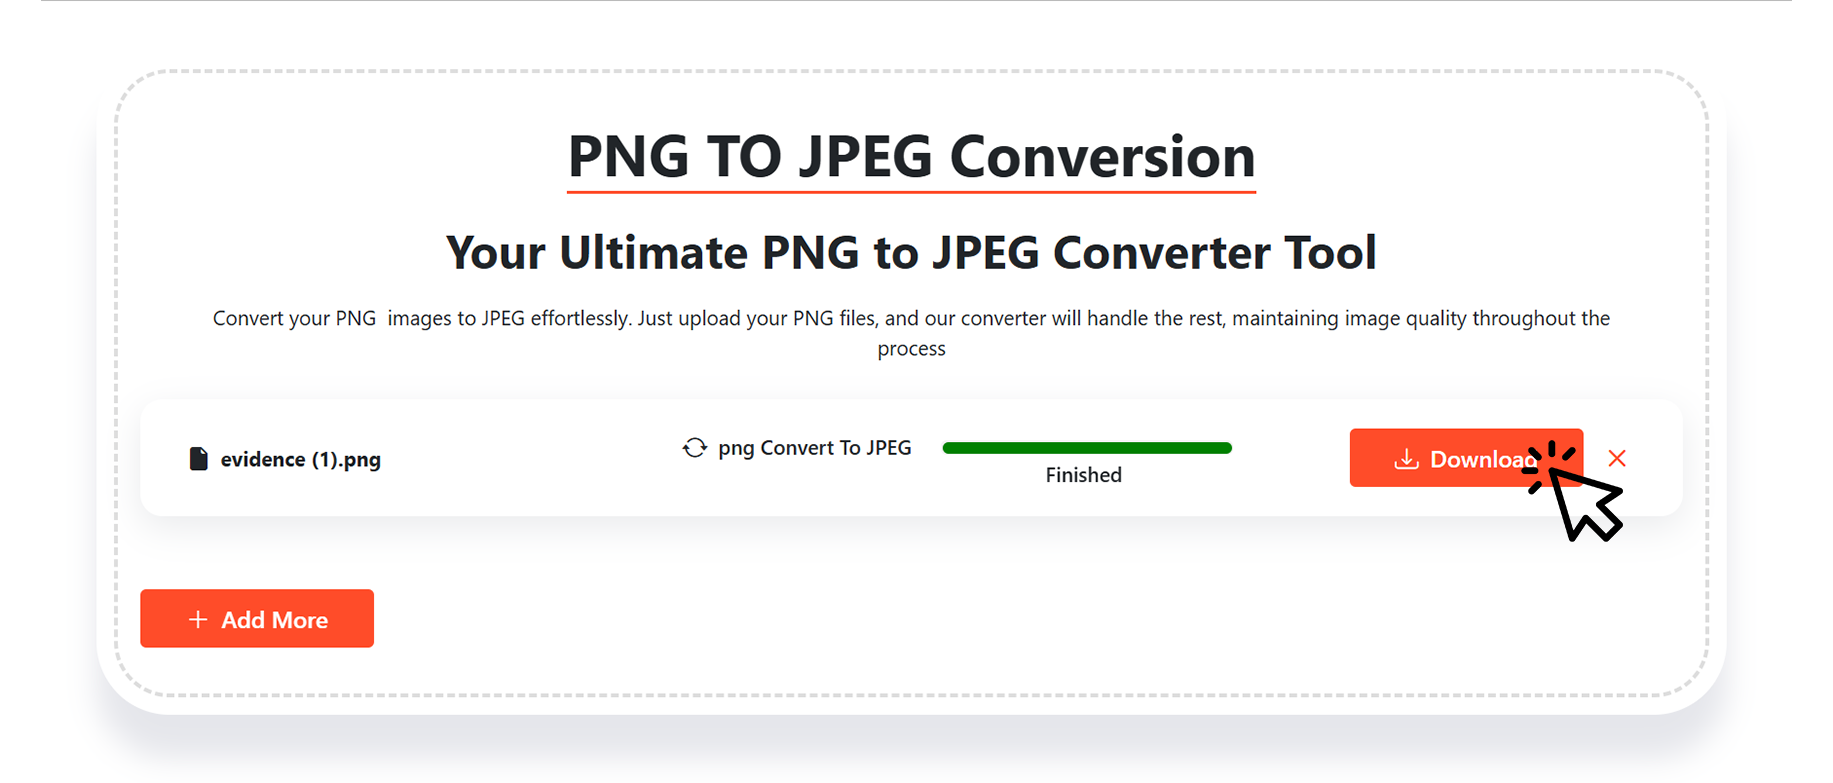Add more PNG files to convert
The image size is (1833, 783).
tap(257, 618)
